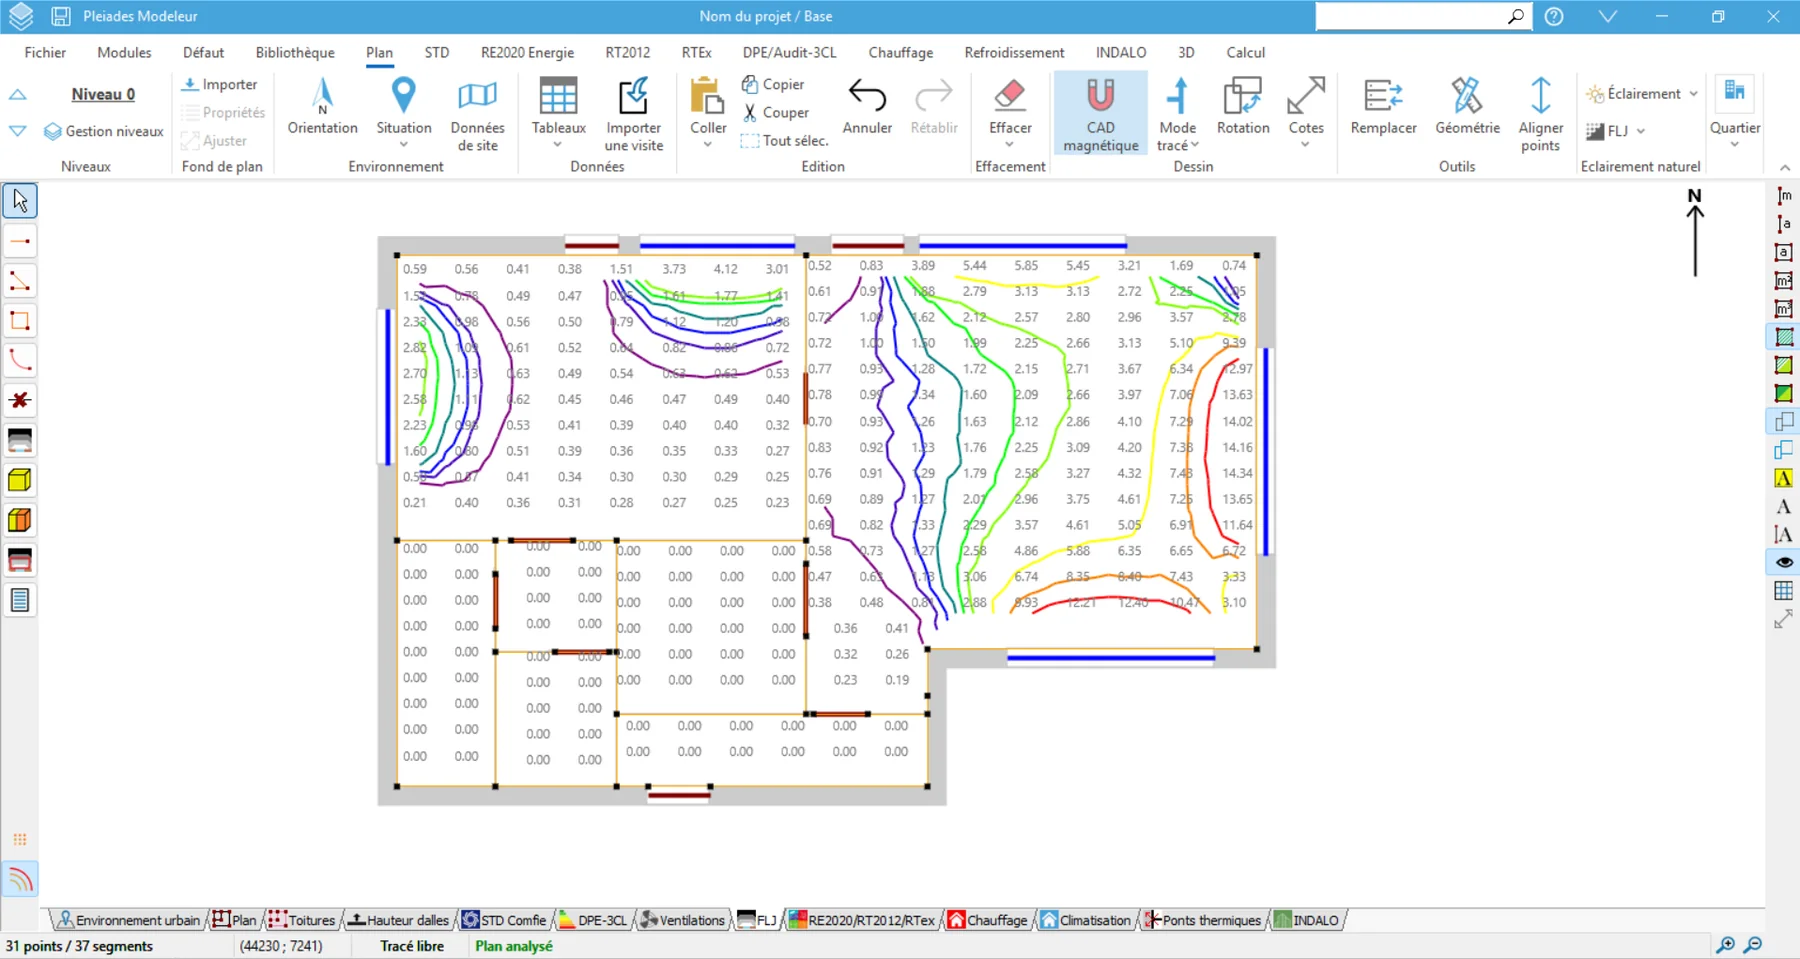Open the Orientation tool
1800x959 pixels.
[322, 106]
